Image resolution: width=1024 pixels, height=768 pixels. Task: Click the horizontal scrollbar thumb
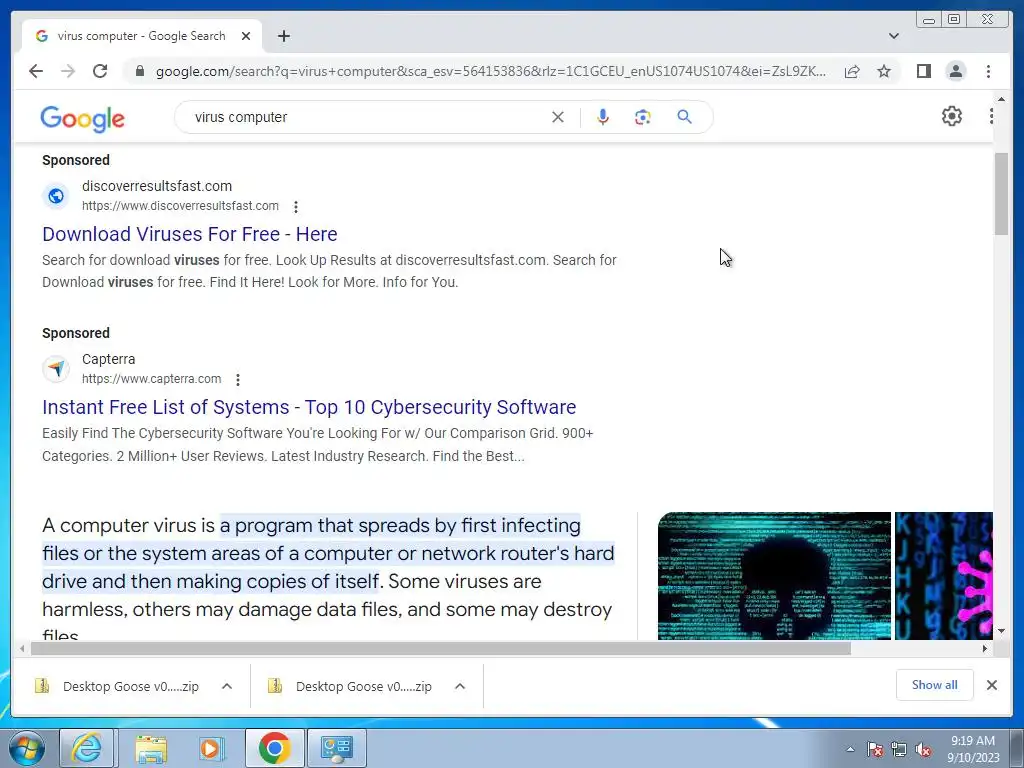pyautogui.click(x=441, y=648)
